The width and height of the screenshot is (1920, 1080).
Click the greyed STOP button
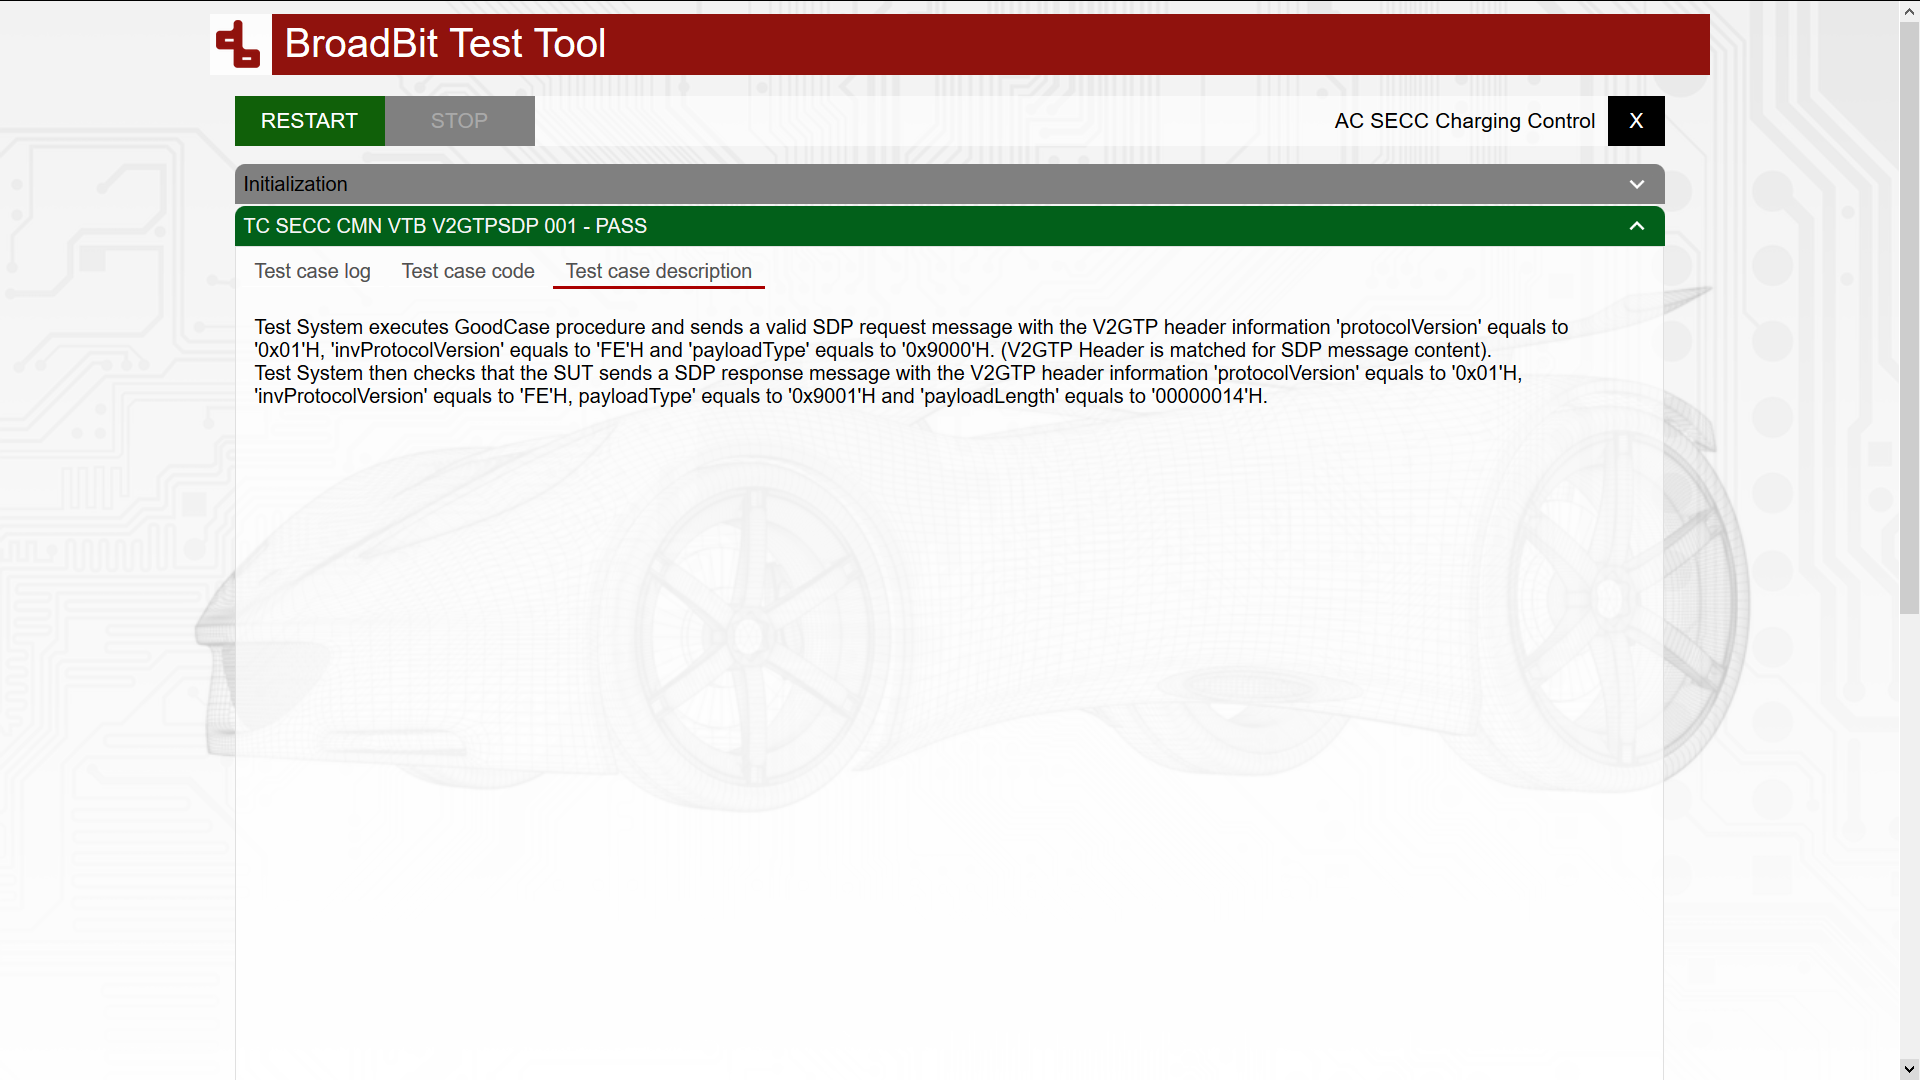[460, 121]
